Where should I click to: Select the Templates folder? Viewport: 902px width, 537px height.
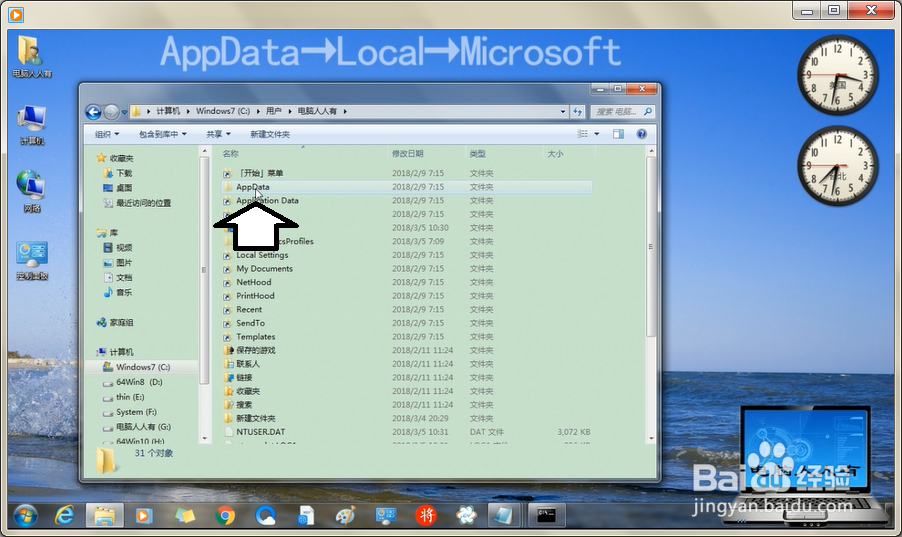click(x=255, y=337)
